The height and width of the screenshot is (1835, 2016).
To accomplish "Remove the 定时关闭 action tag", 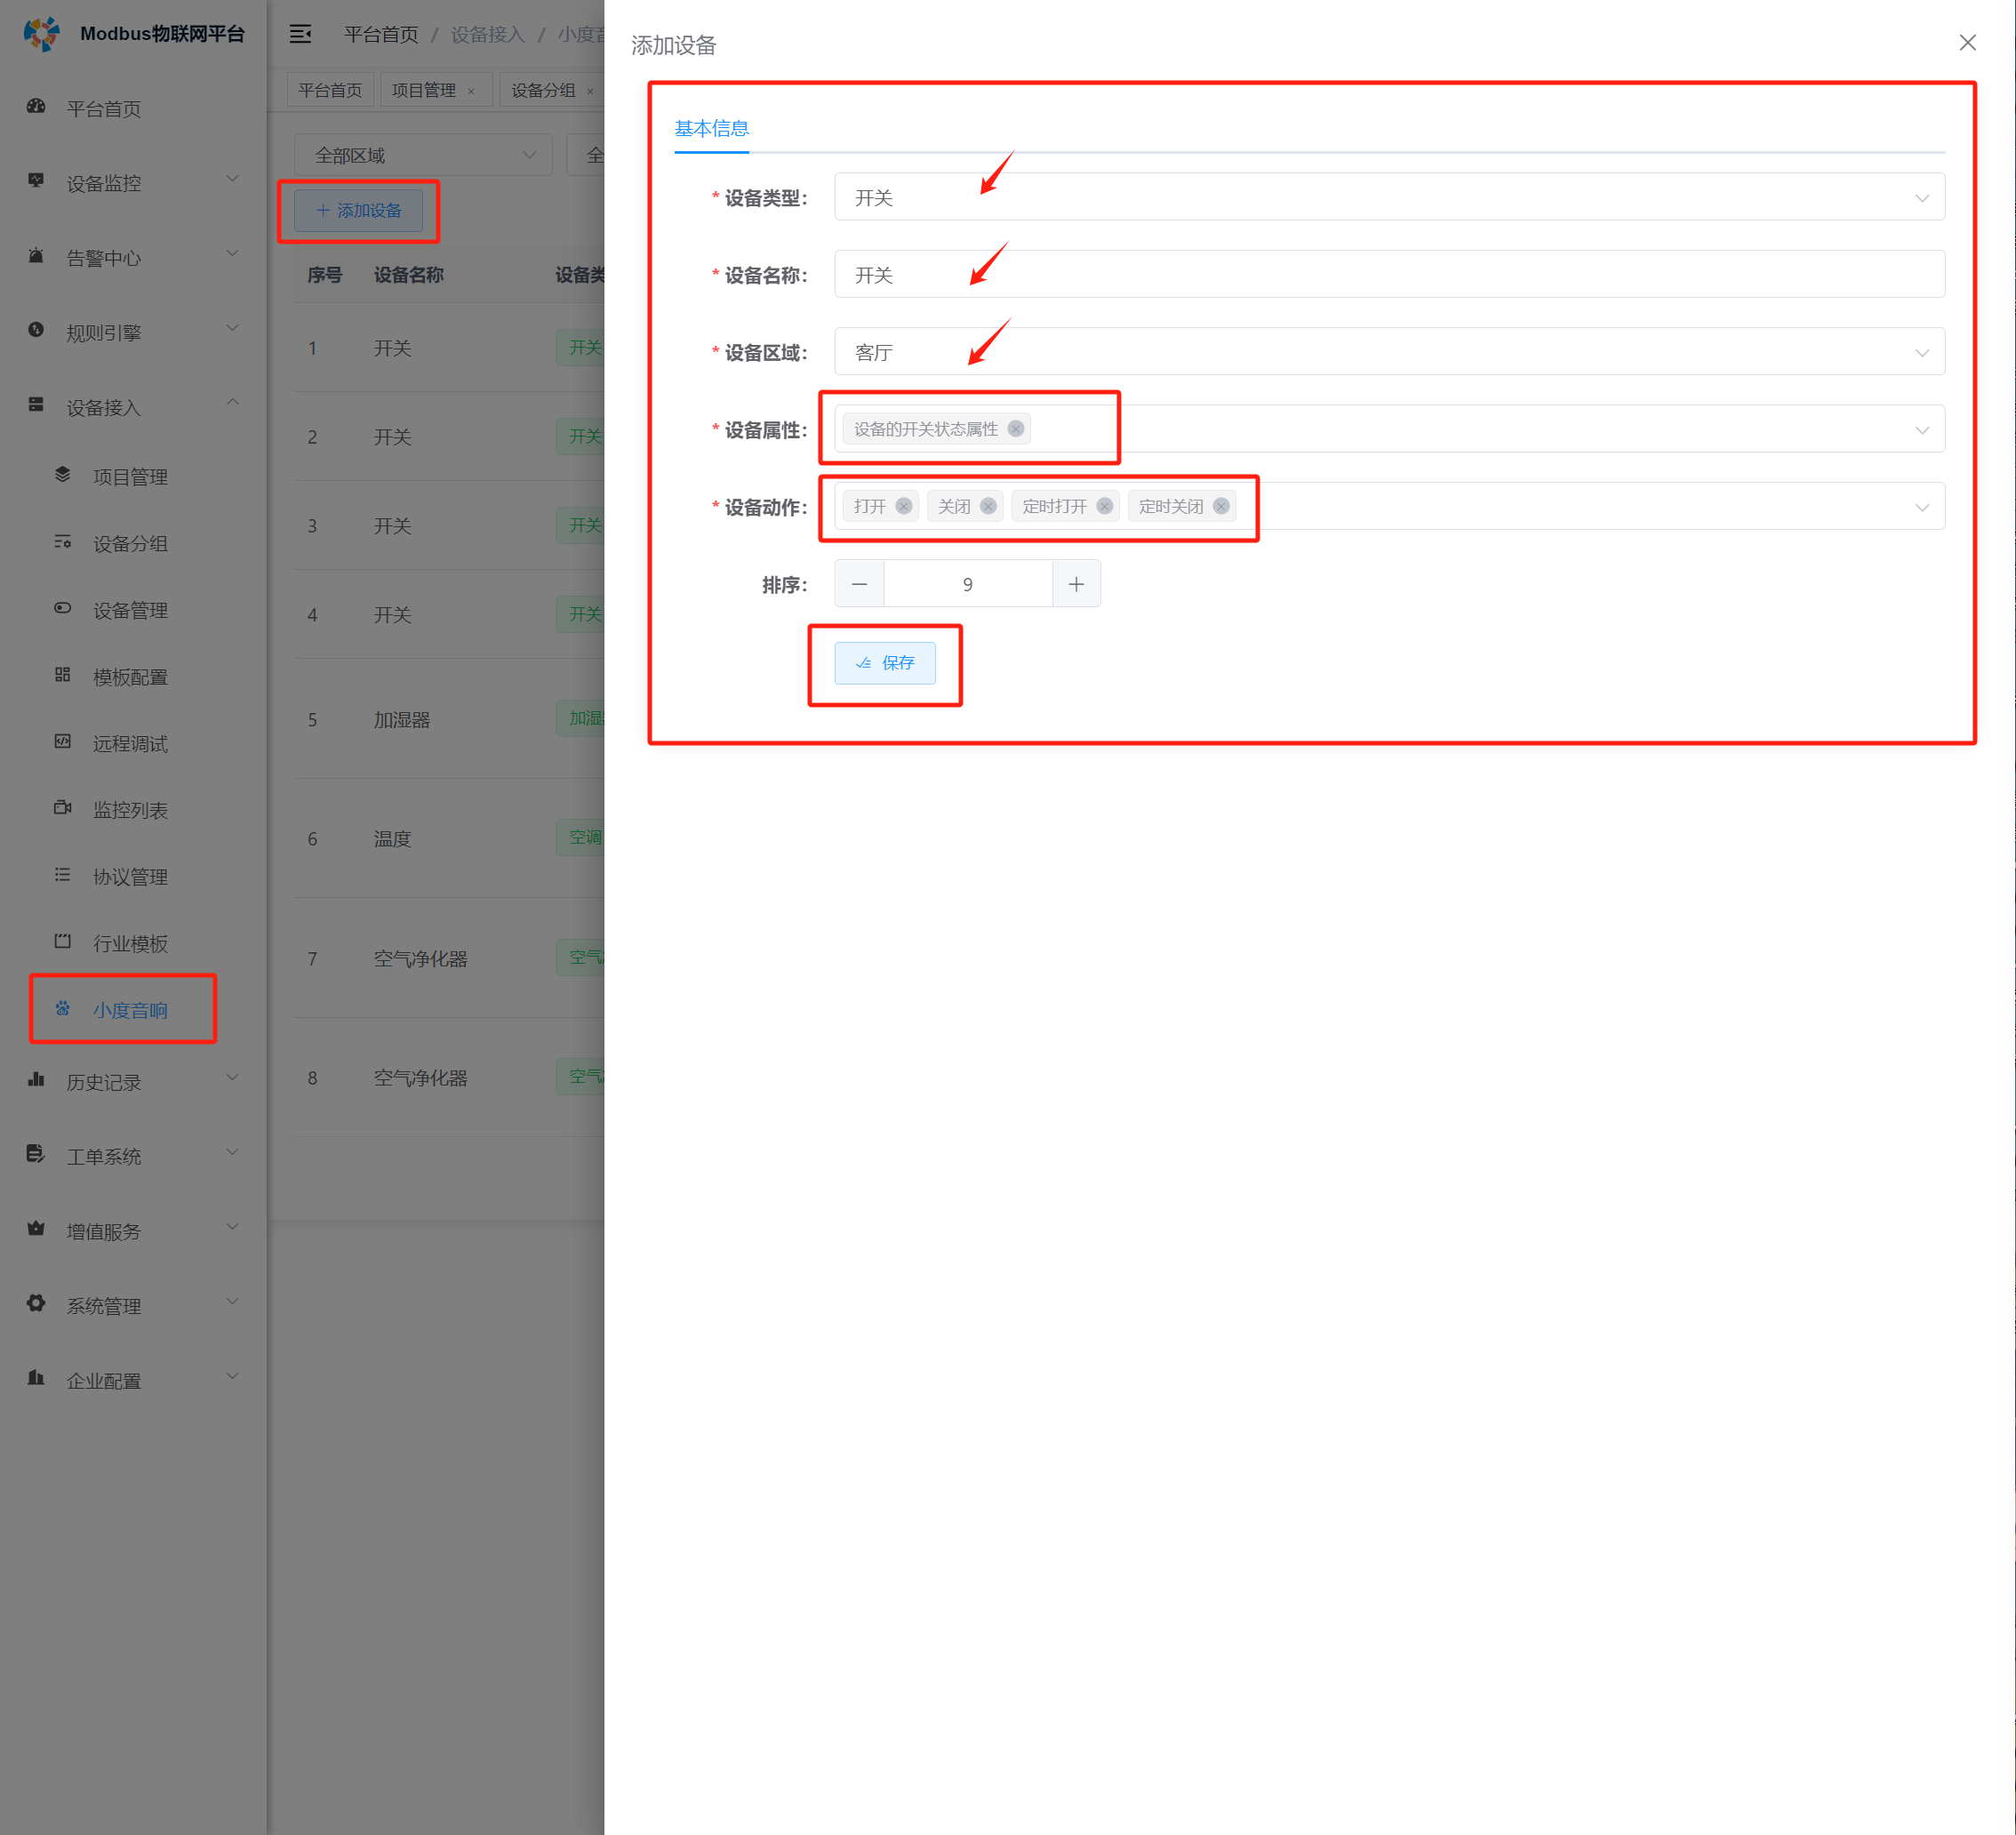I will (1221, 506).
